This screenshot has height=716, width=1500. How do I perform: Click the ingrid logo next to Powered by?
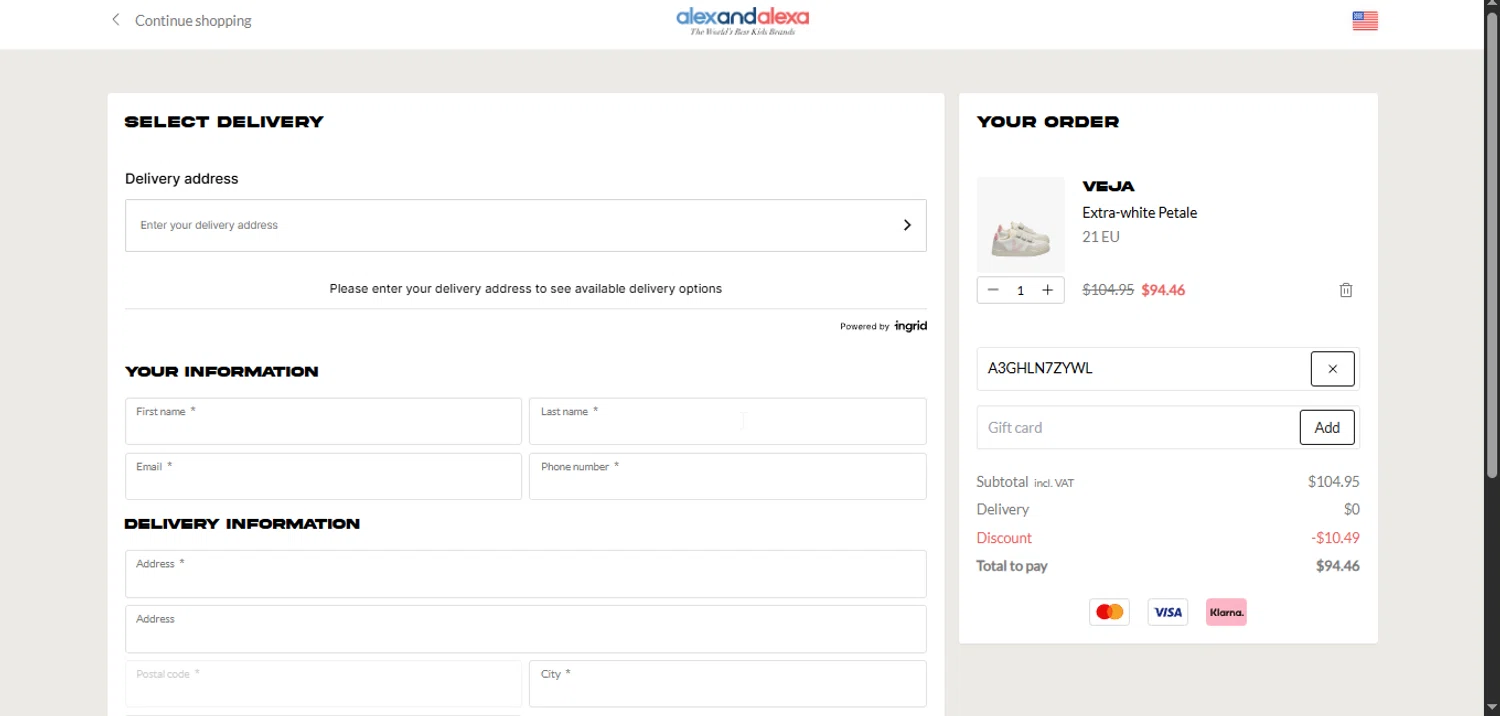(911, 326)
